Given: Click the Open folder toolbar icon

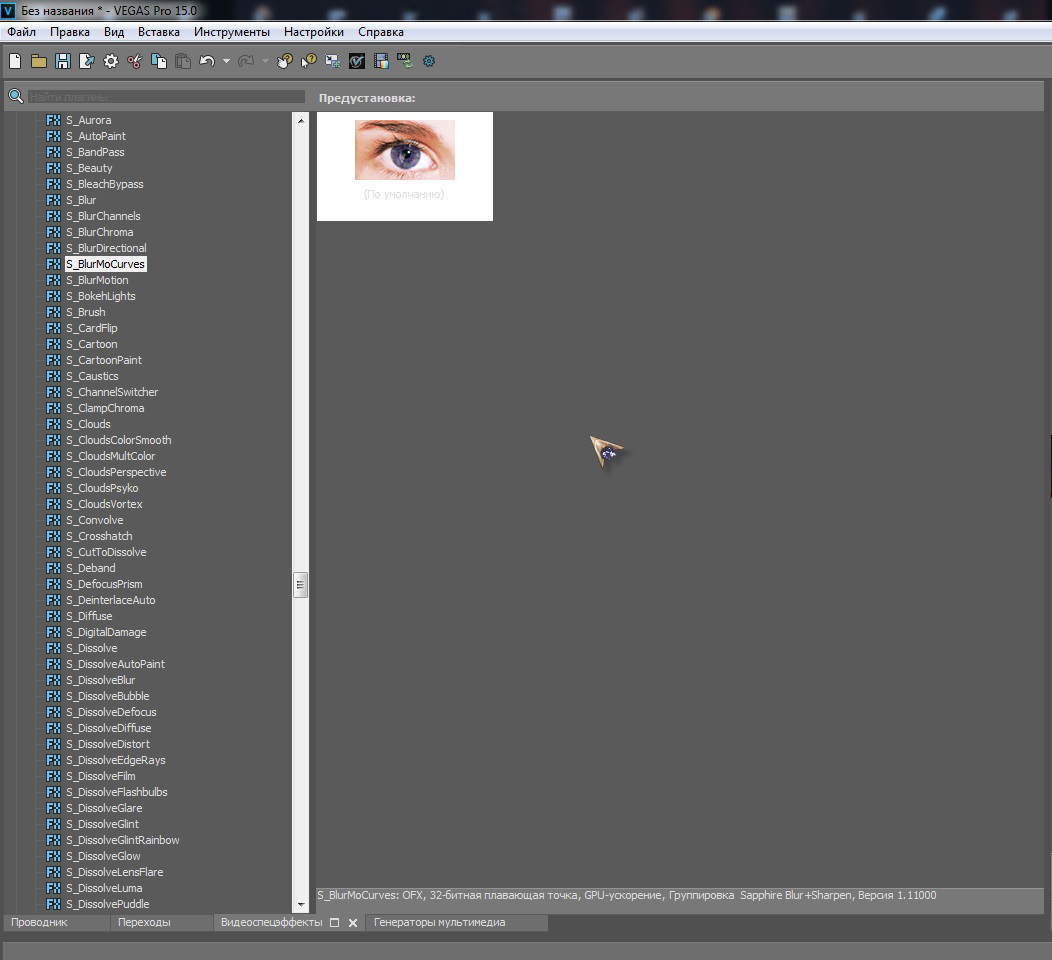Looking at the screenshot, I should click(x=39, y=61).
